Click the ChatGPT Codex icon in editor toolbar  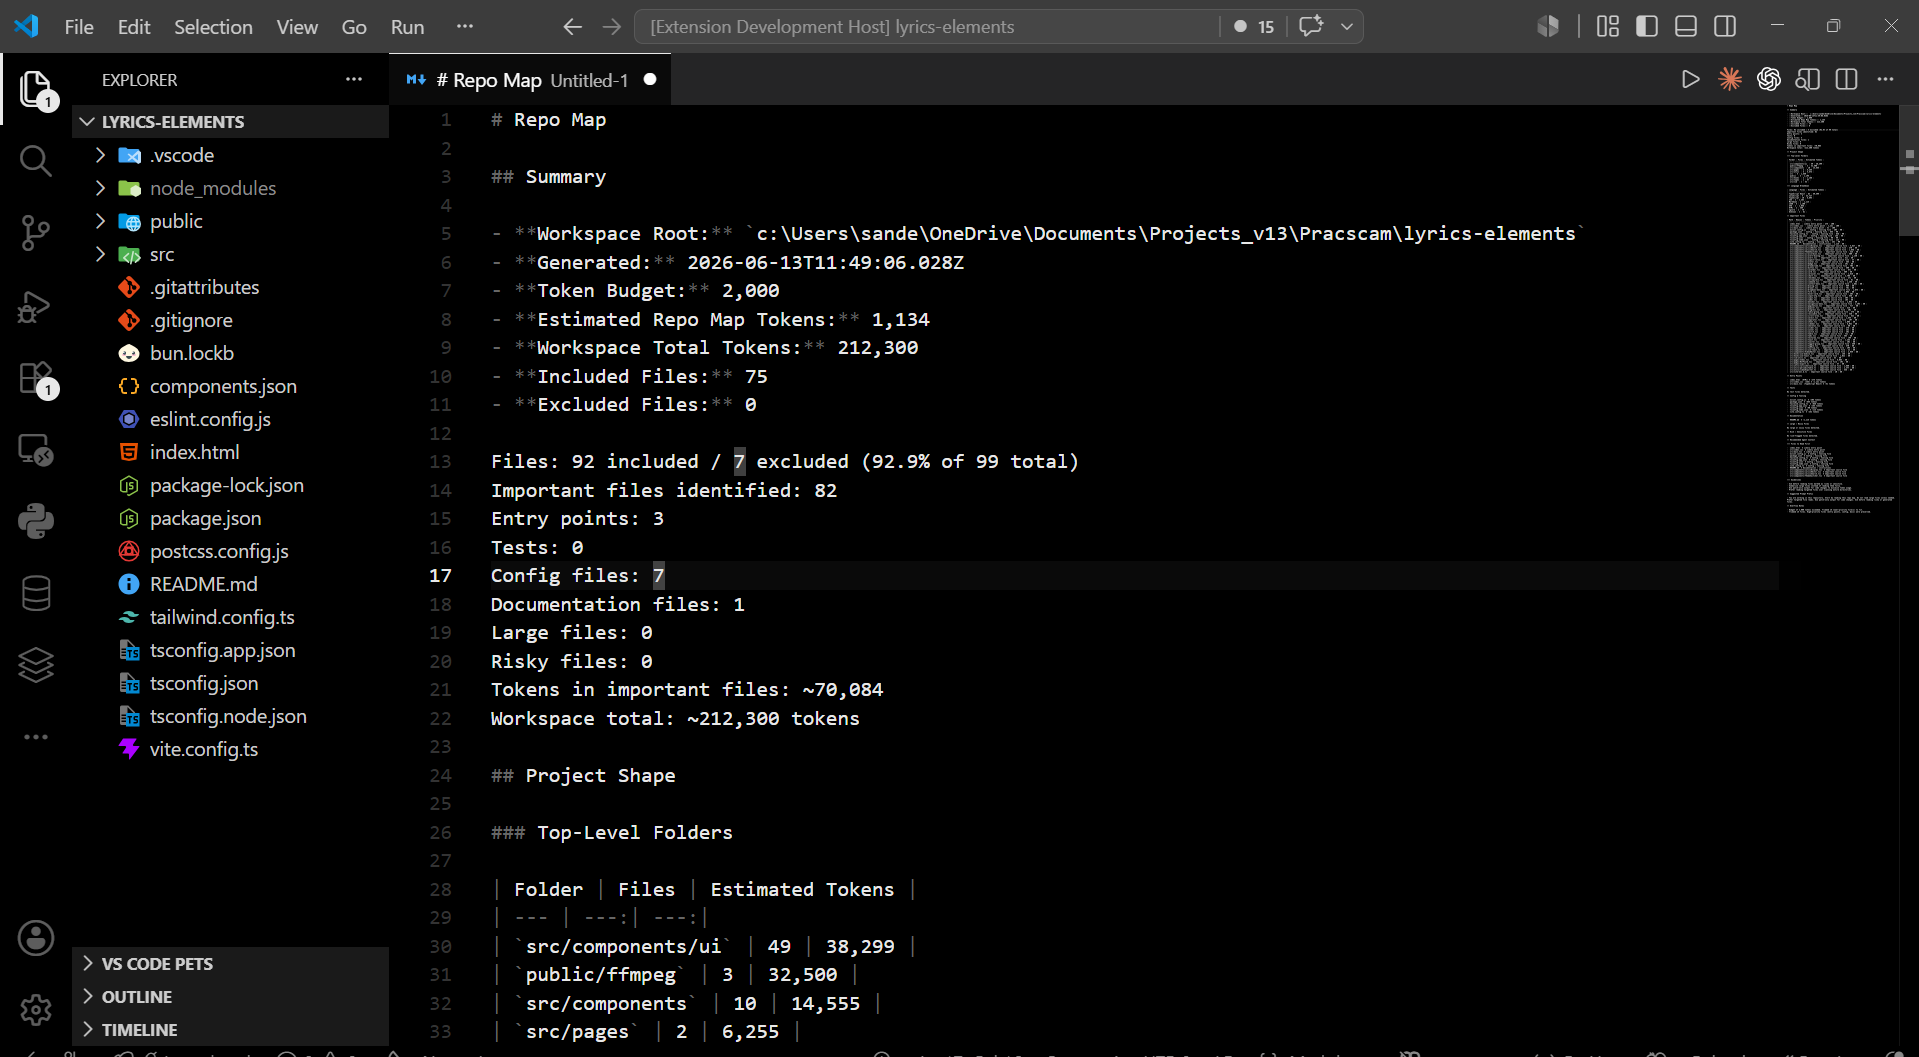click(1769, 79)
